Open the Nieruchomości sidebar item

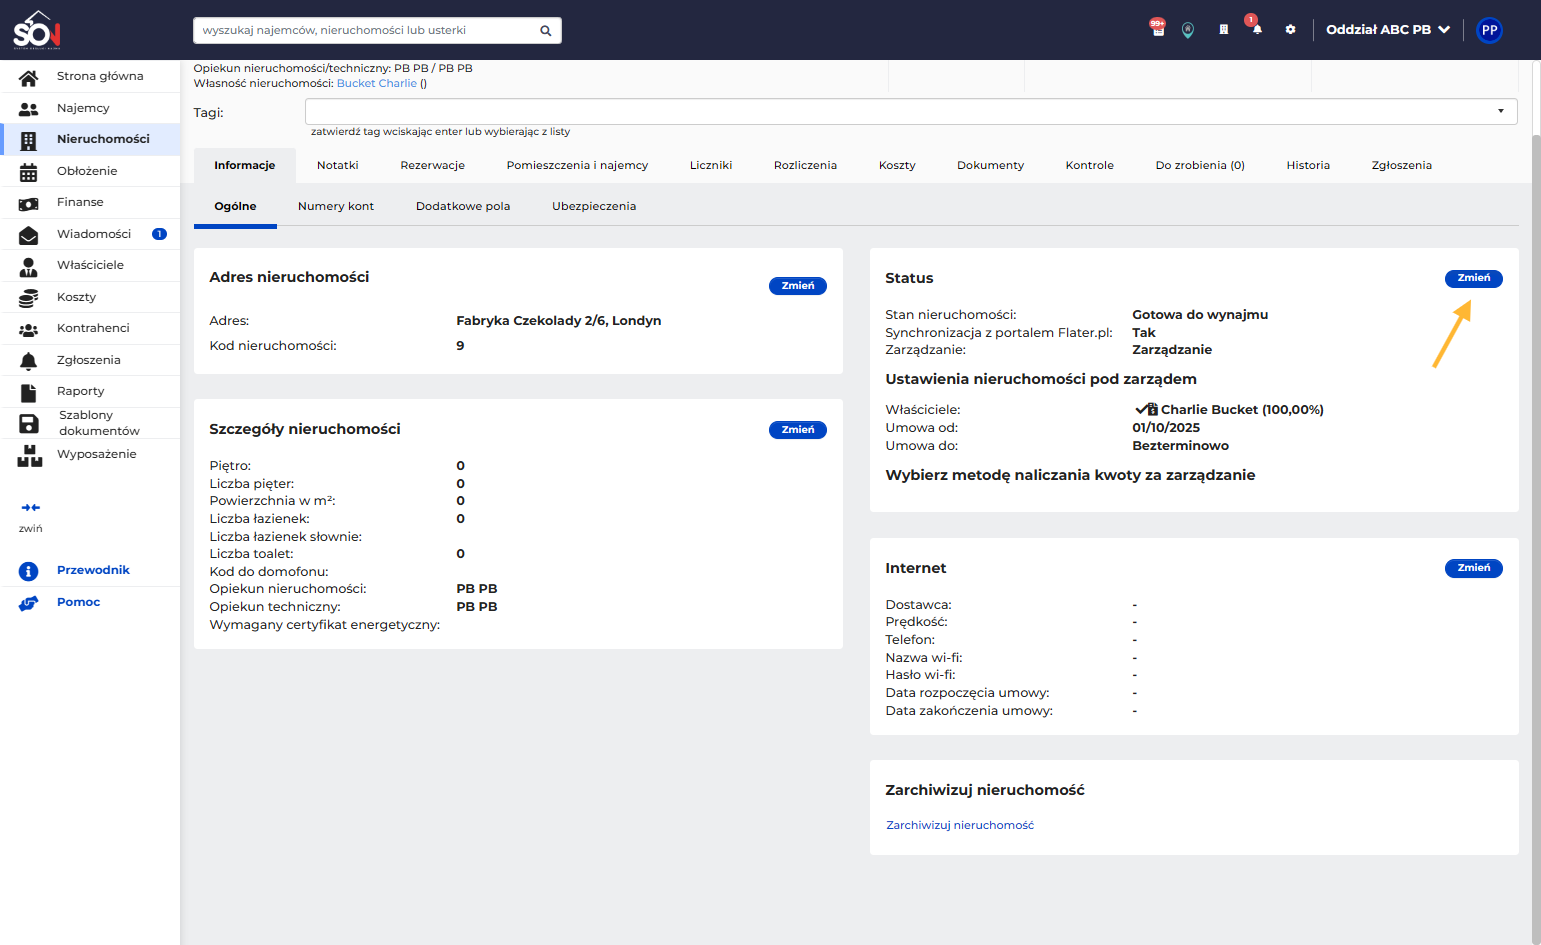pos(91,140)
